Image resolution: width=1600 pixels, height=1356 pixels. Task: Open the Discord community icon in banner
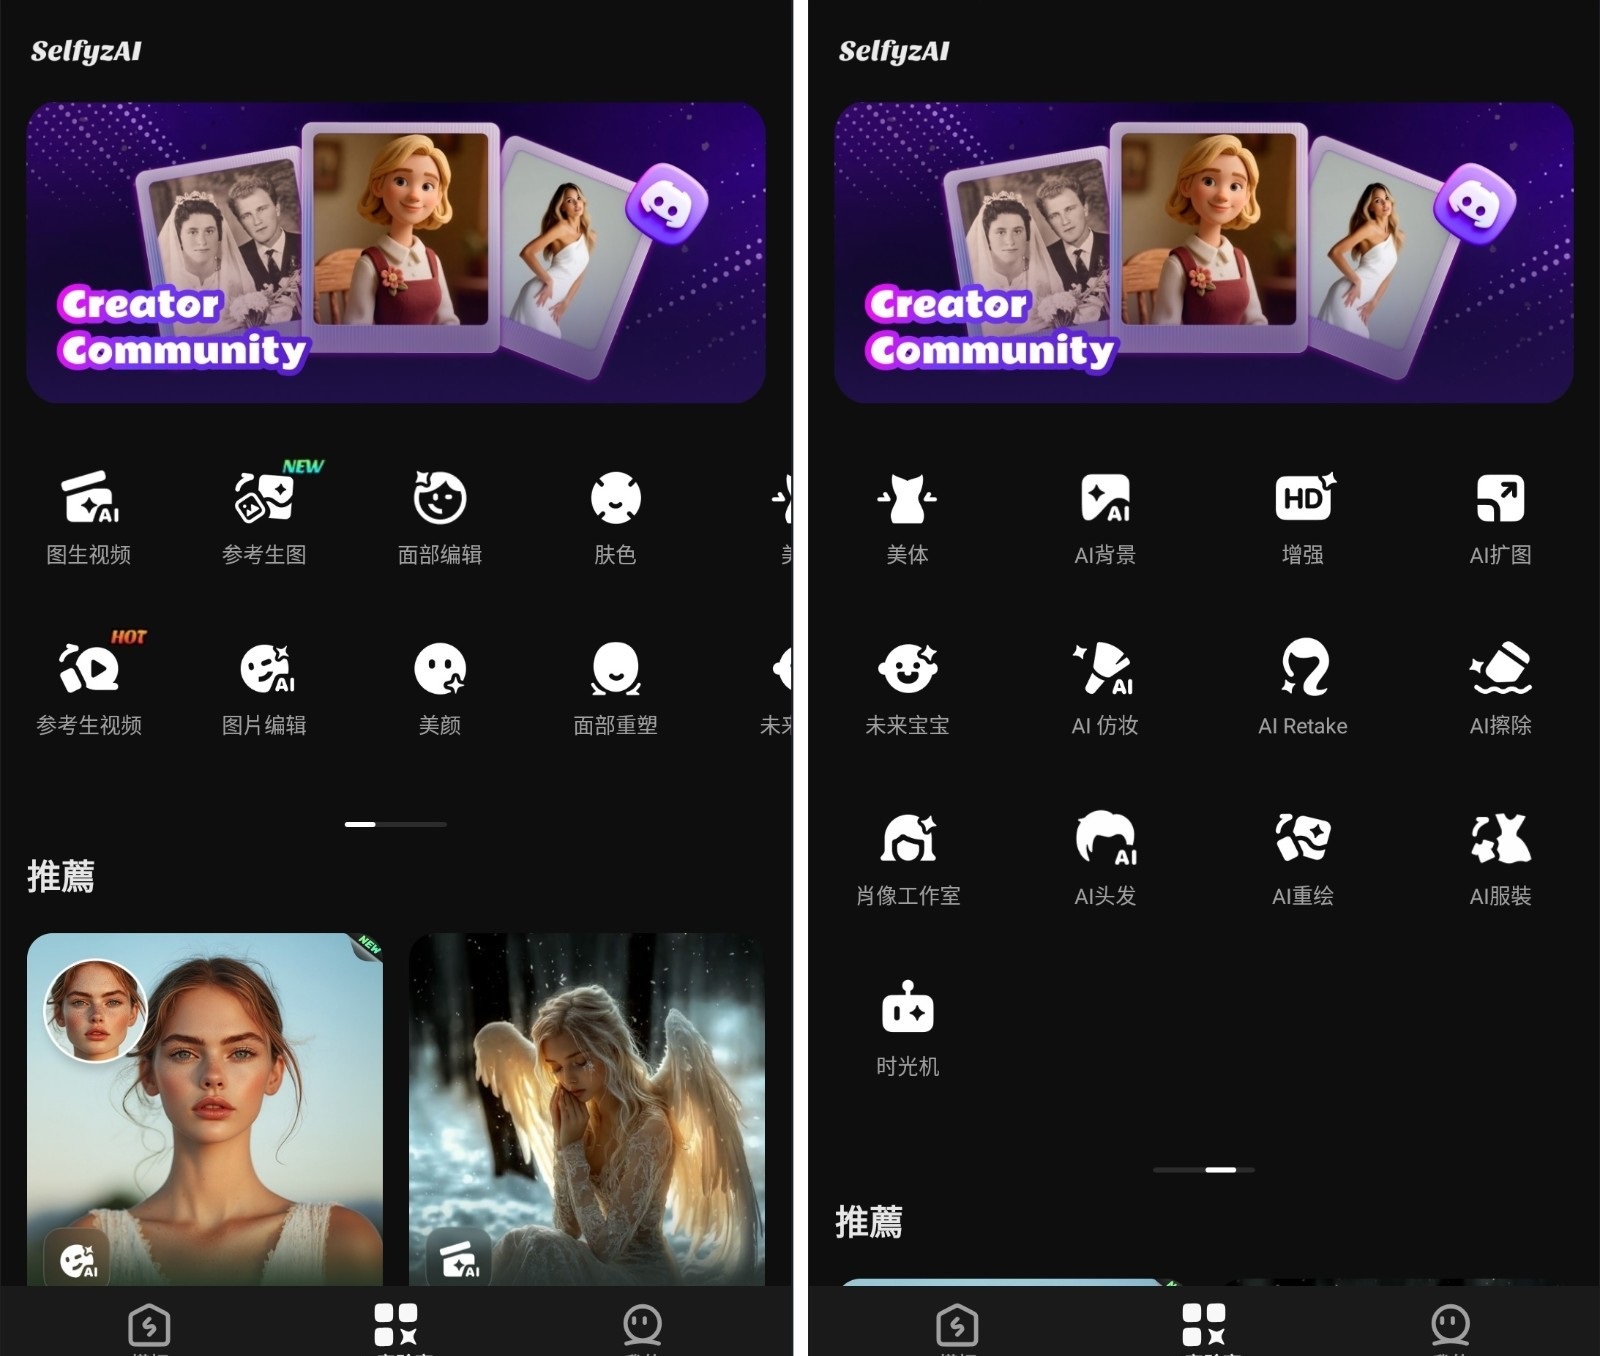(x=667, y=207)
